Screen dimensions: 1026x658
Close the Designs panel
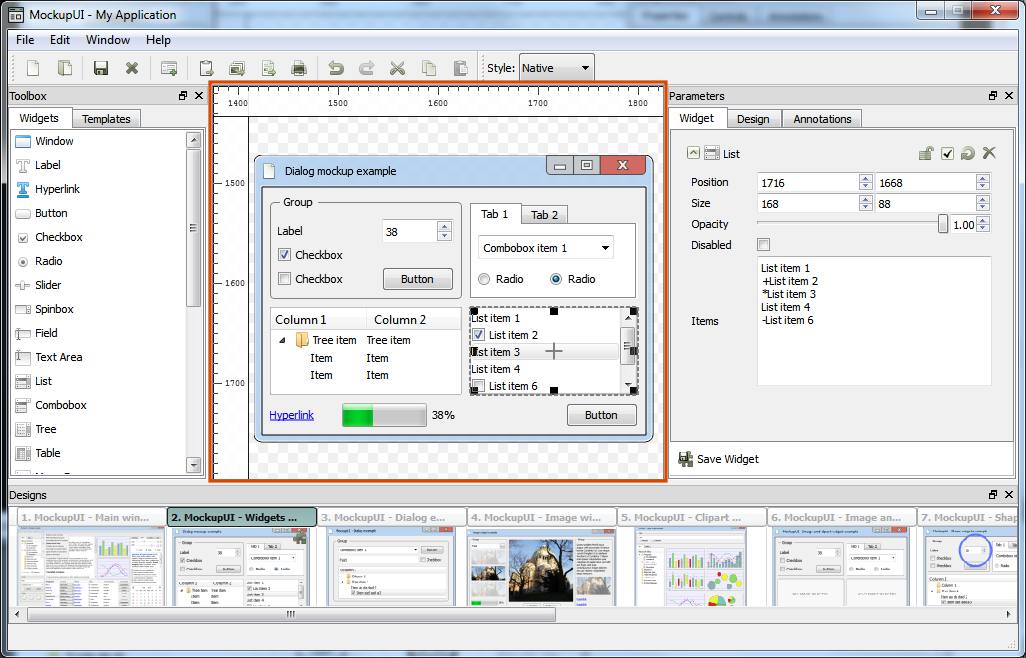[x=1008, y=494]
